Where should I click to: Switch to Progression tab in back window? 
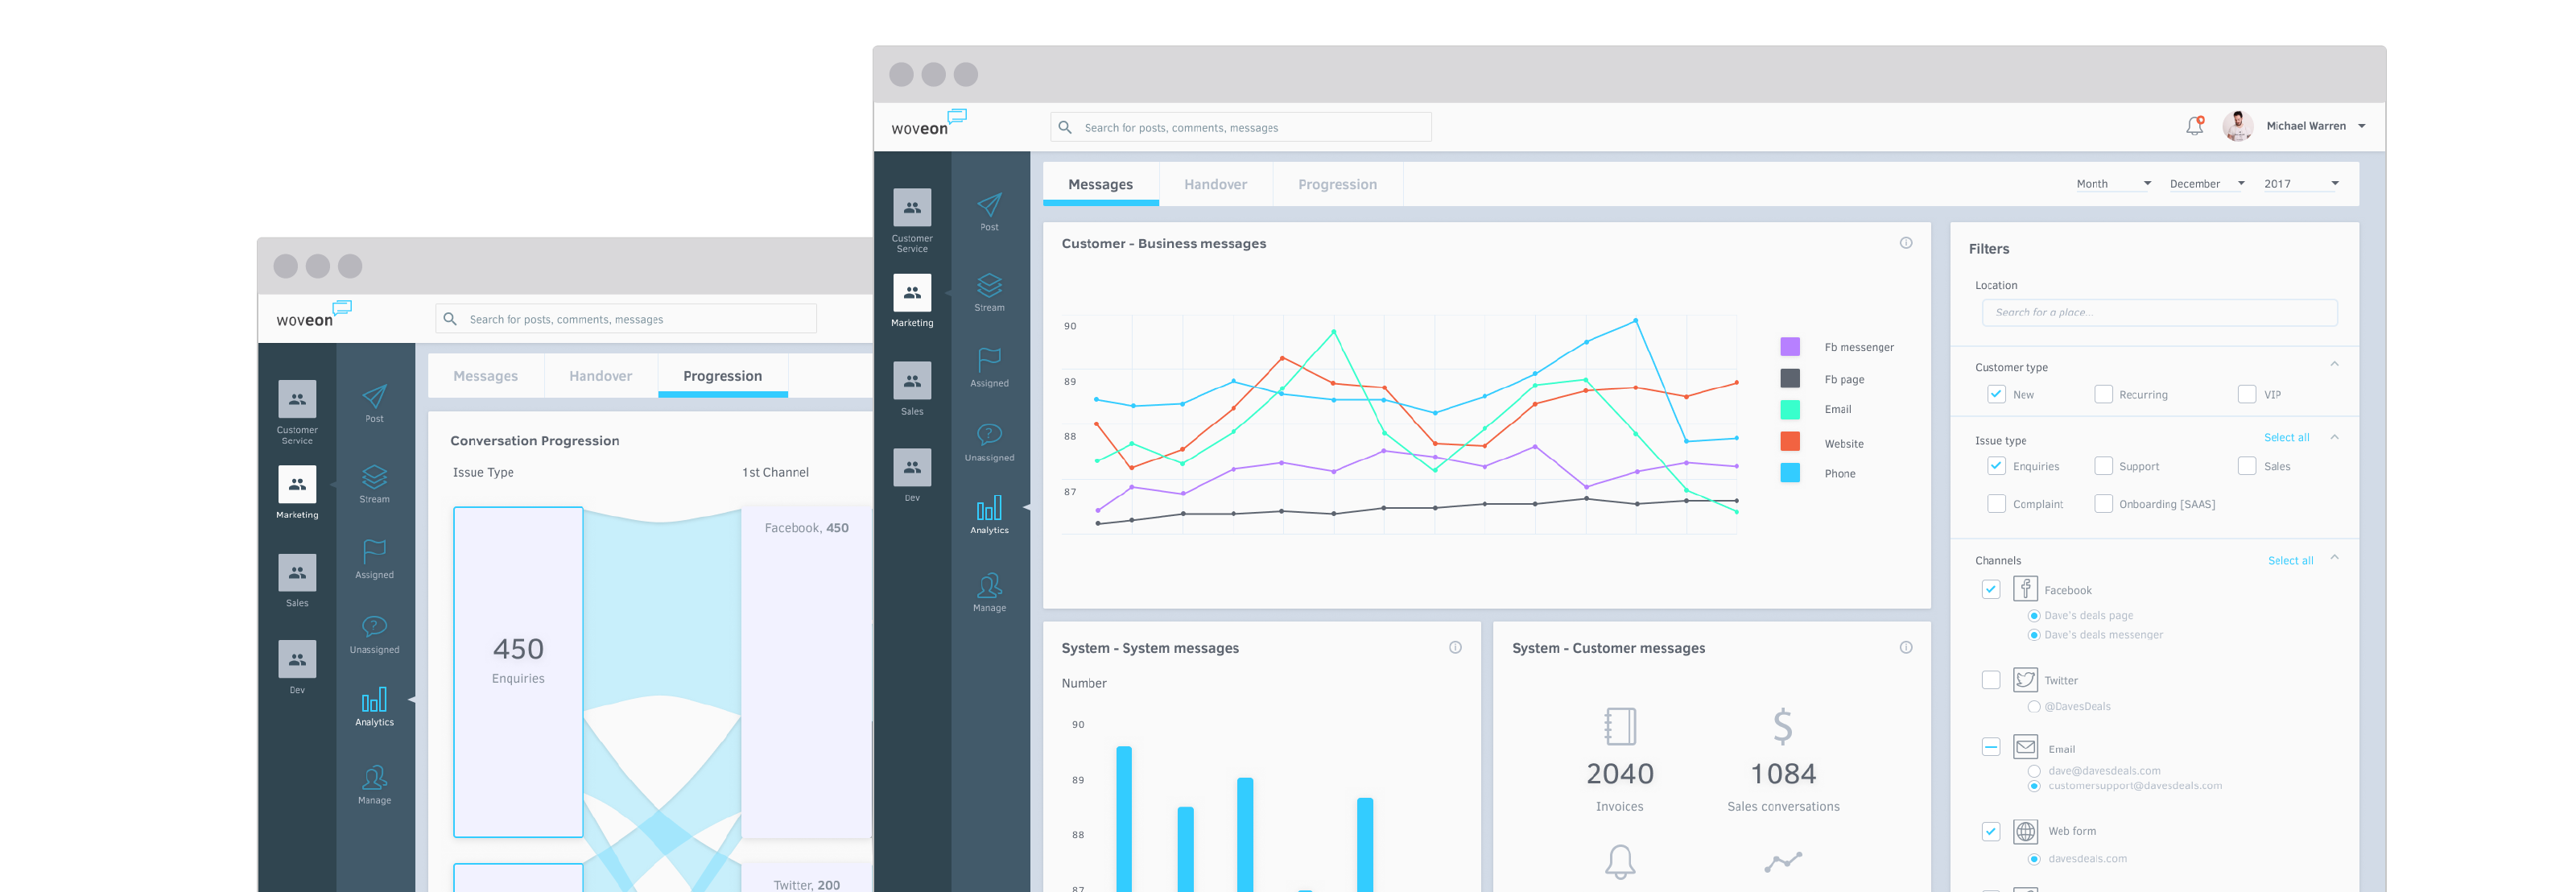722,376
